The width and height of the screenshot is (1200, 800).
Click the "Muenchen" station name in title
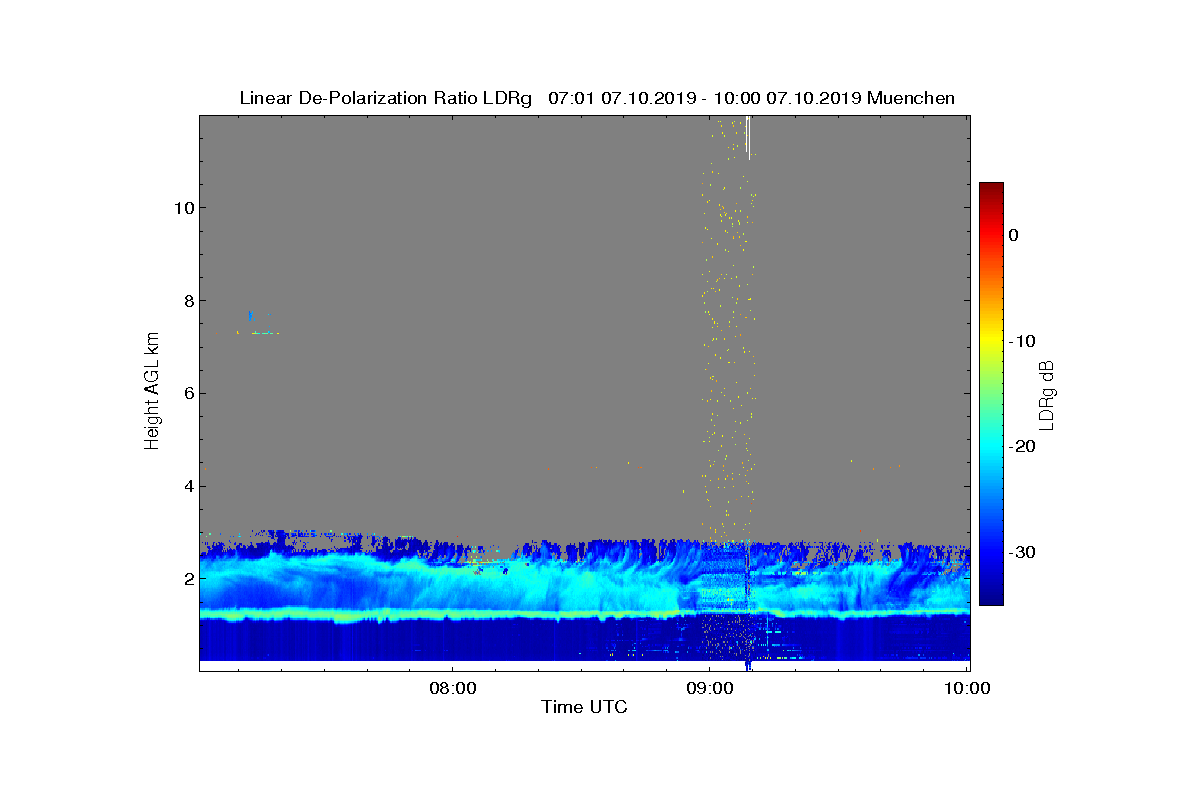point(911,98)
